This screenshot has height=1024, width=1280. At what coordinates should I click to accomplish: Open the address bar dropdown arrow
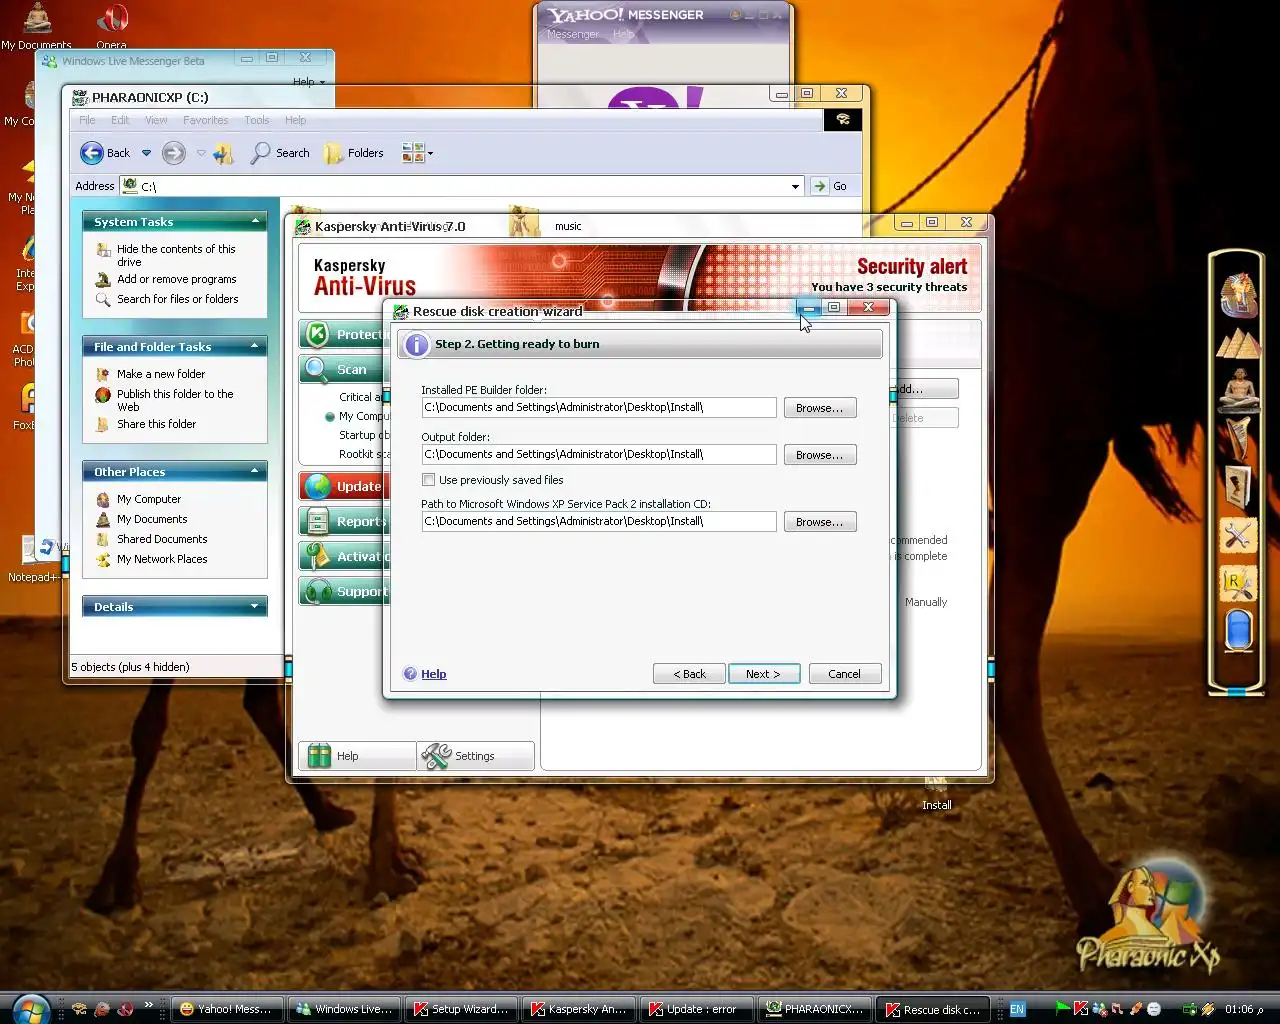click(795, 186)
